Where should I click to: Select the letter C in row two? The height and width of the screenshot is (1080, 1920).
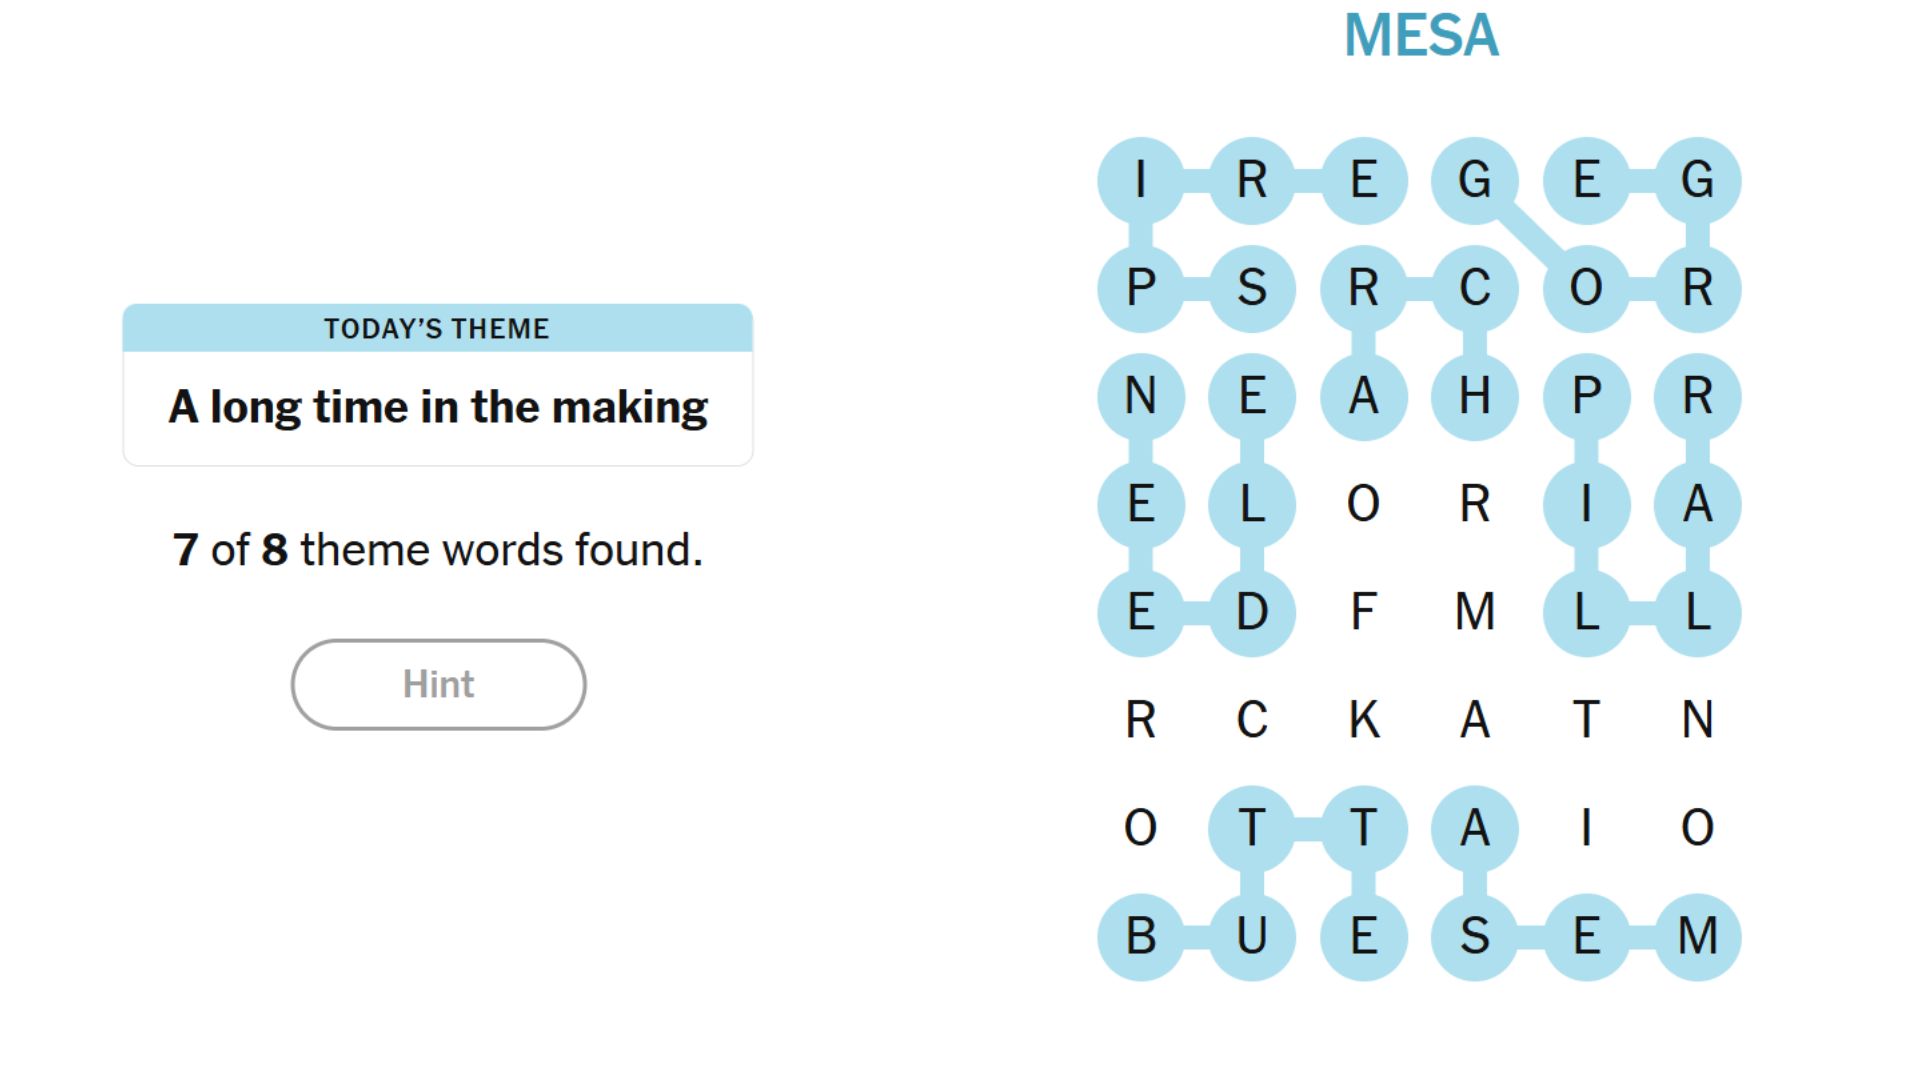click(1473, 288)
